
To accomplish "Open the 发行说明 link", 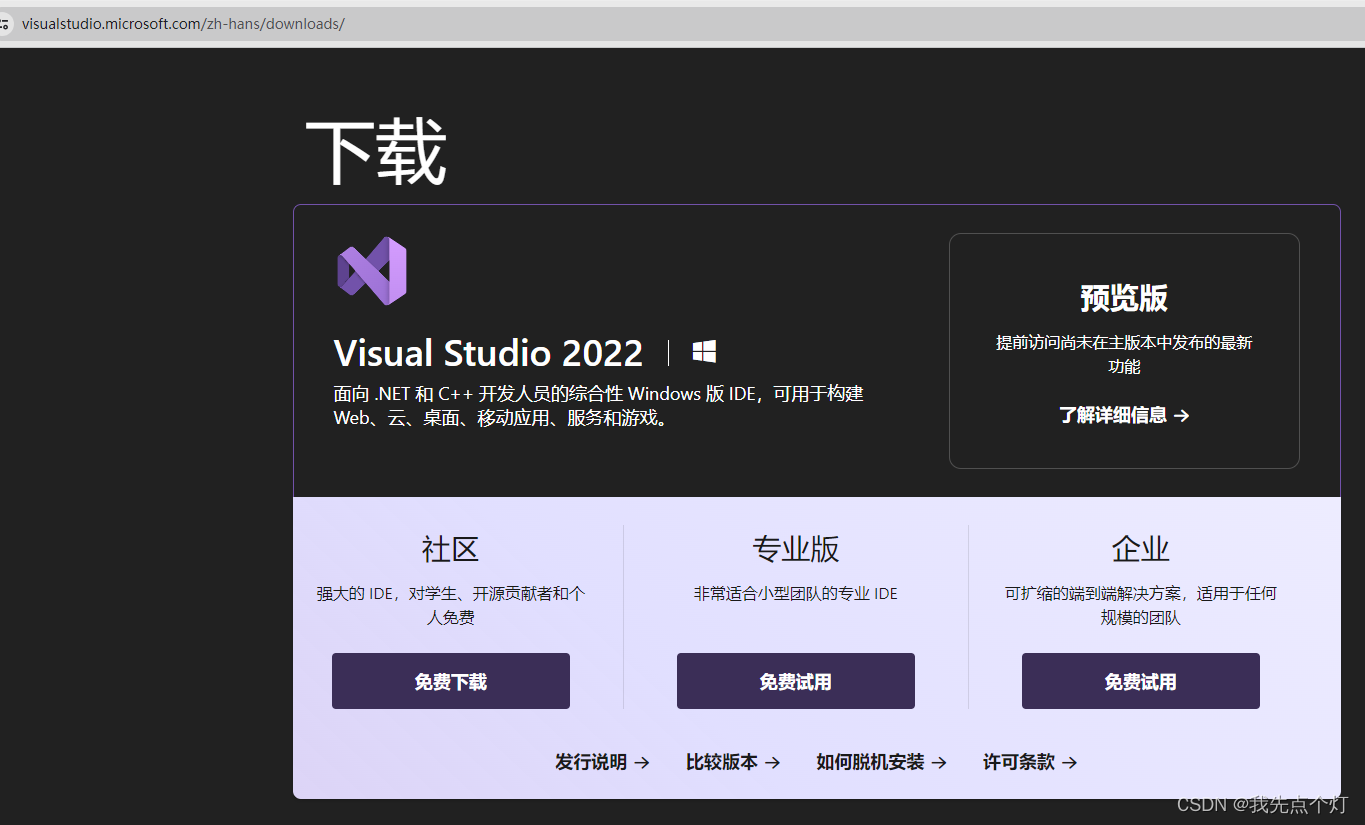I will click(593, 762).
